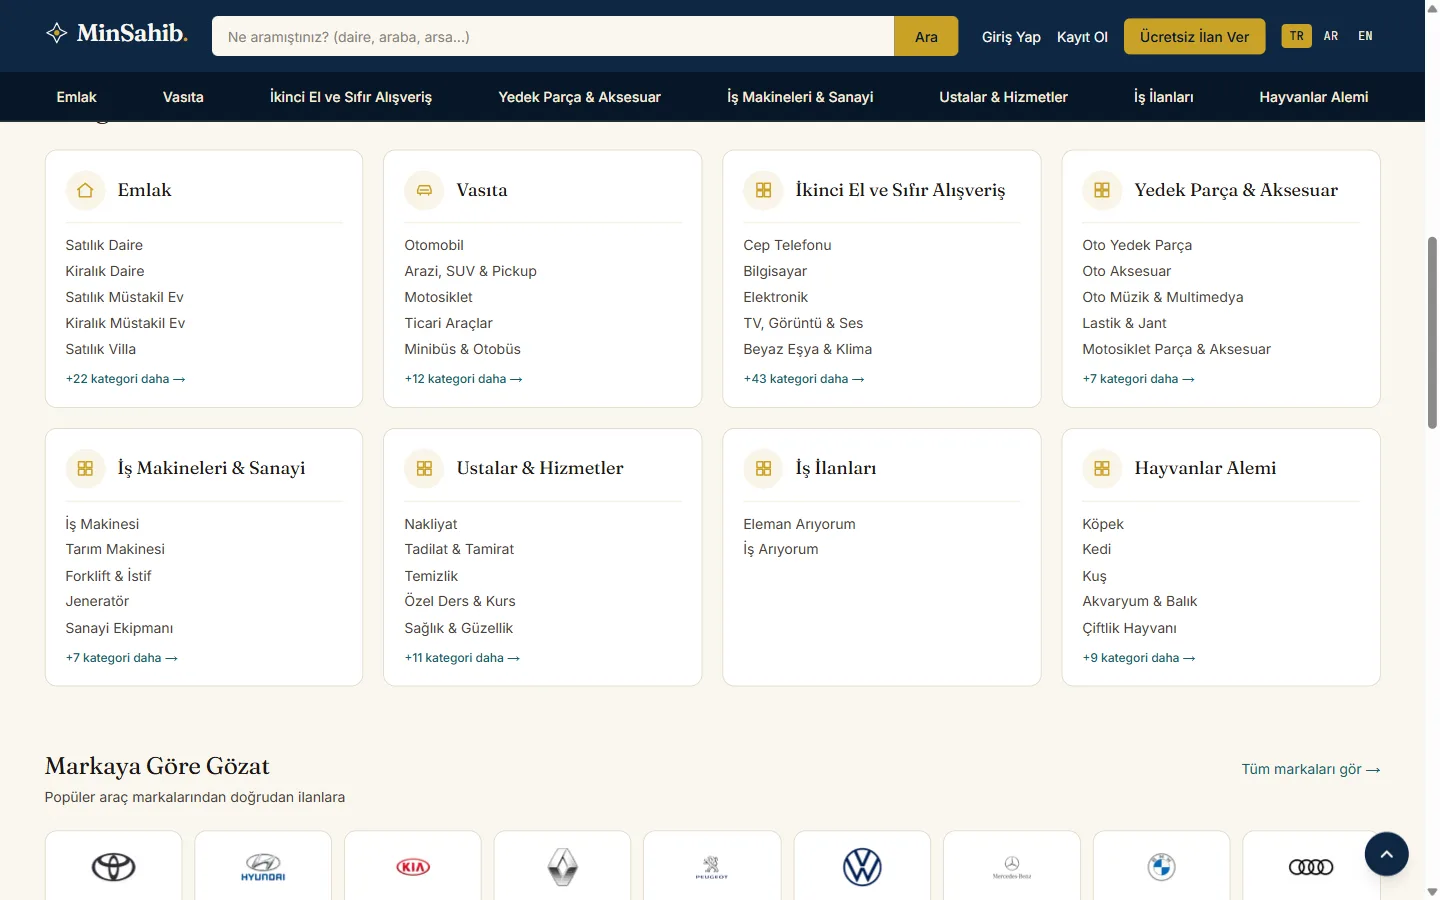The image size is (1440, 900).
Task: Open the Emlak menu in navigation bar
Action: point(76,97)
